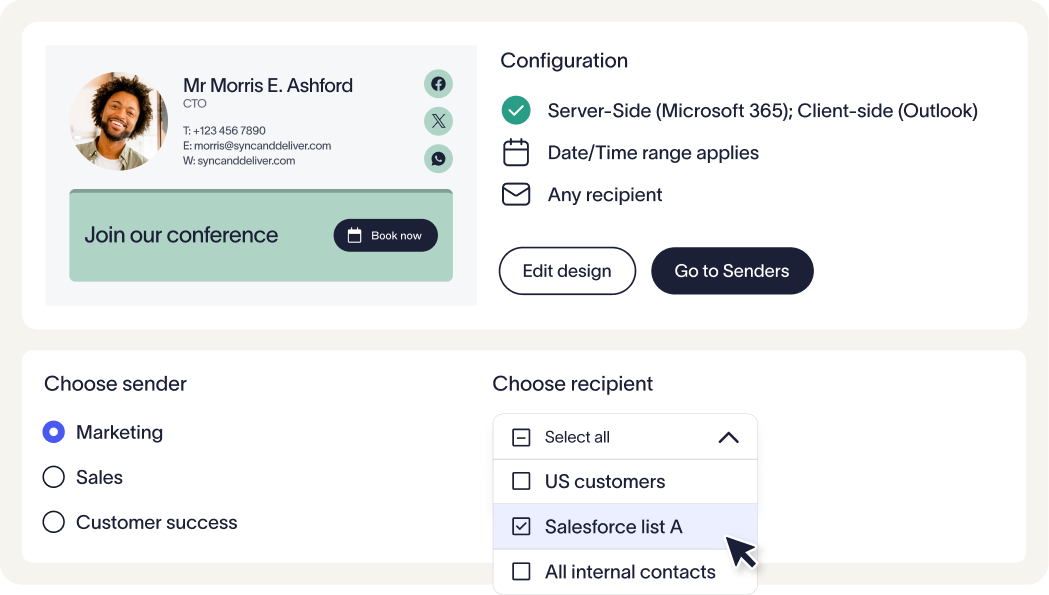This screenshot has height=595, width=1049.
Task: Click the Join our conference banner text
Action: [181, 235]
